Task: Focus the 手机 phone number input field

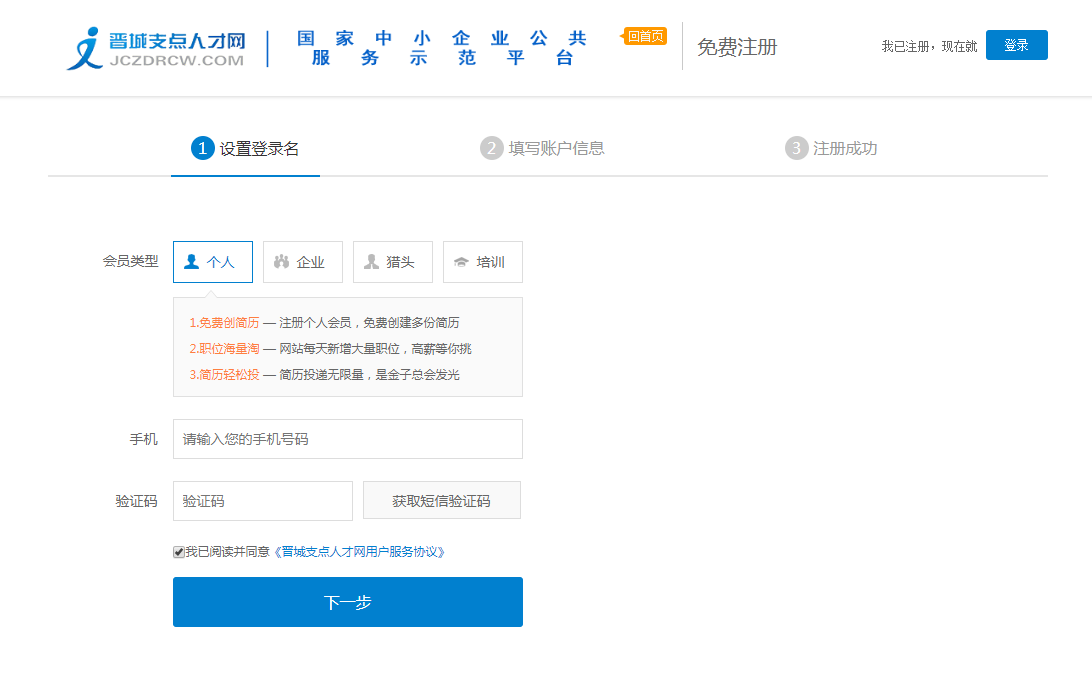Action: tap(348, 439)
